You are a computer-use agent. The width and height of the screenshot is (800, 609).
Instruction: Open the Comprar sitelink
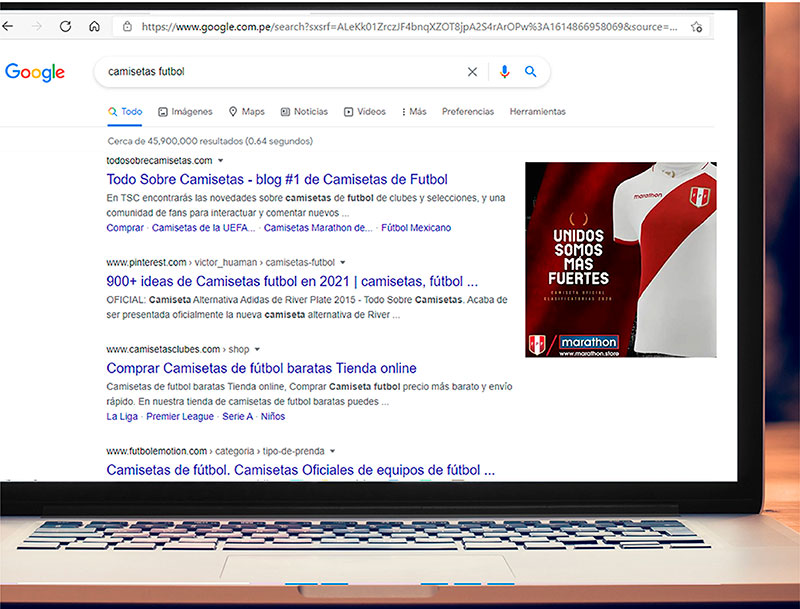(x=125, y=228)
